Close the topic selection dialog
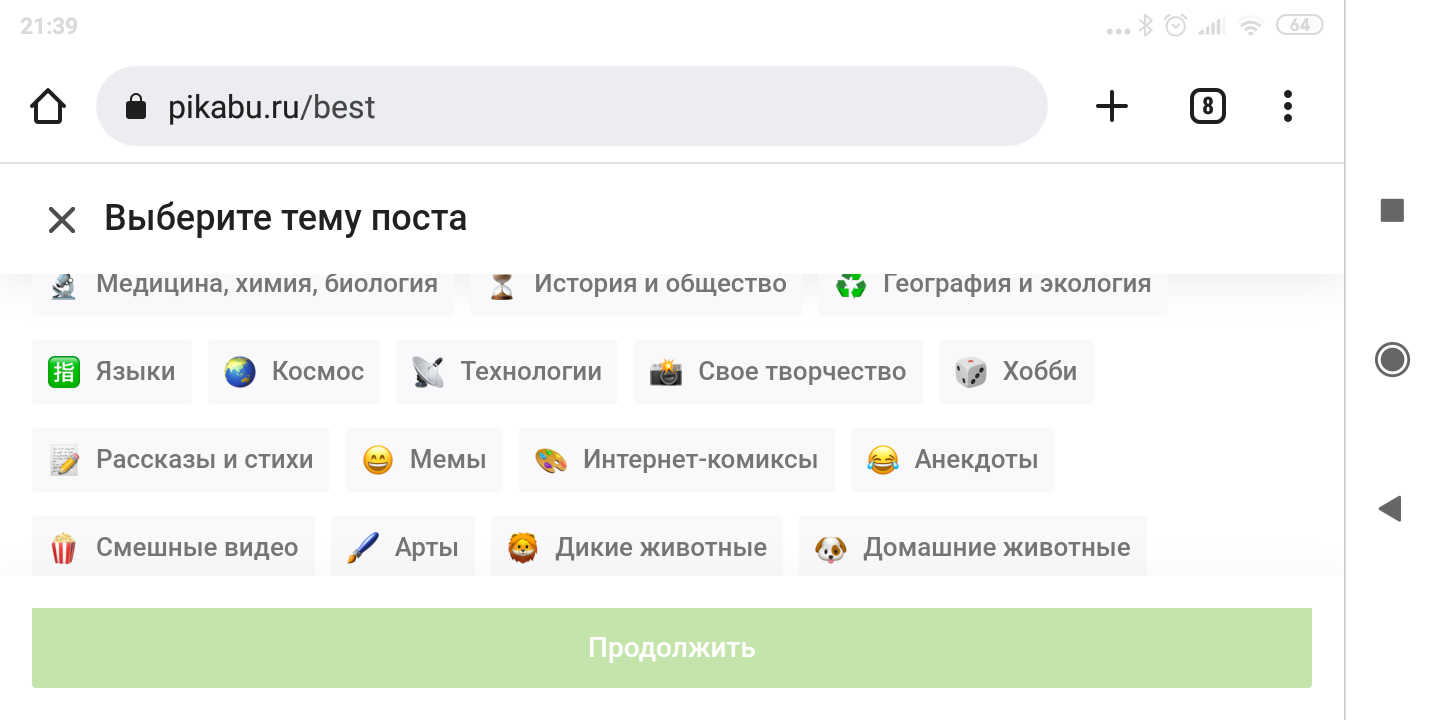 pos(62,220)
